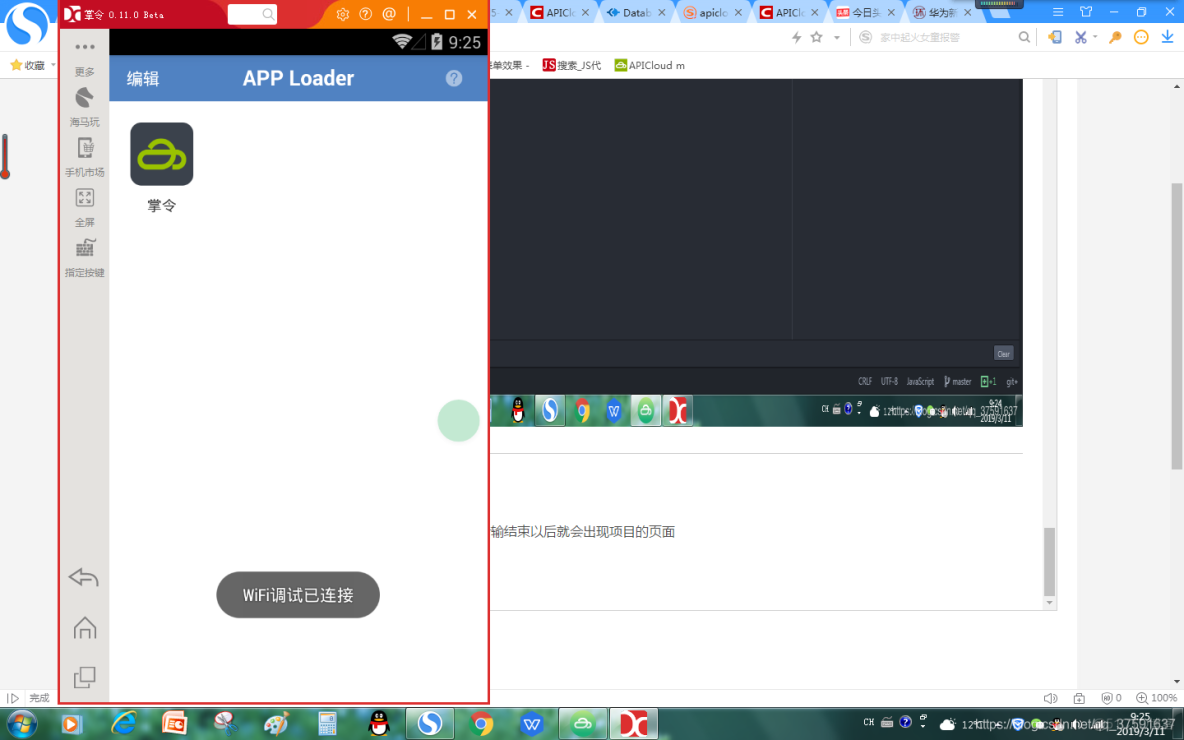The width and height of the screenshot is (1184, 740).
Task: Click the play sidebar toggle by 完成
Action: click(13, 698)
